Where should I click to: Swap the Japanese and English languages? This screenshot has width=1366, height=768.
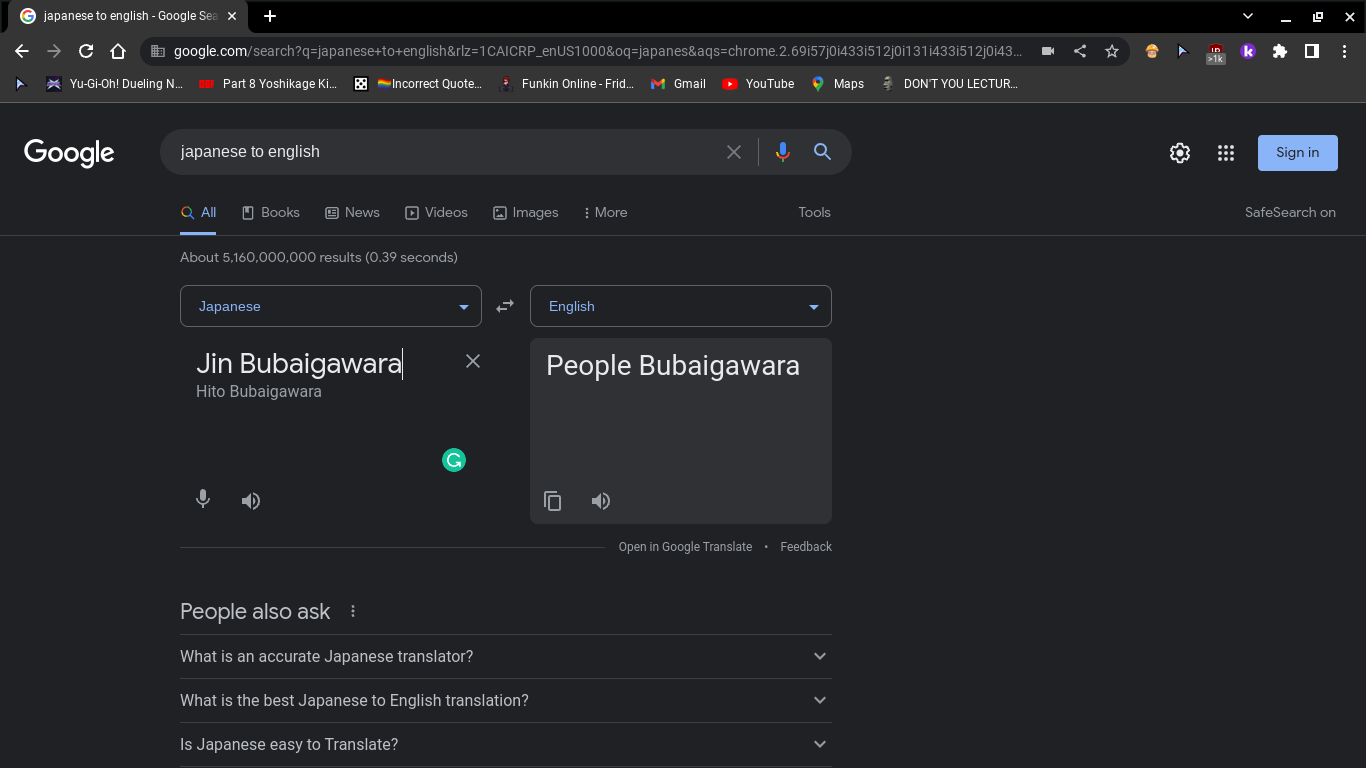(x=505, y=306)
